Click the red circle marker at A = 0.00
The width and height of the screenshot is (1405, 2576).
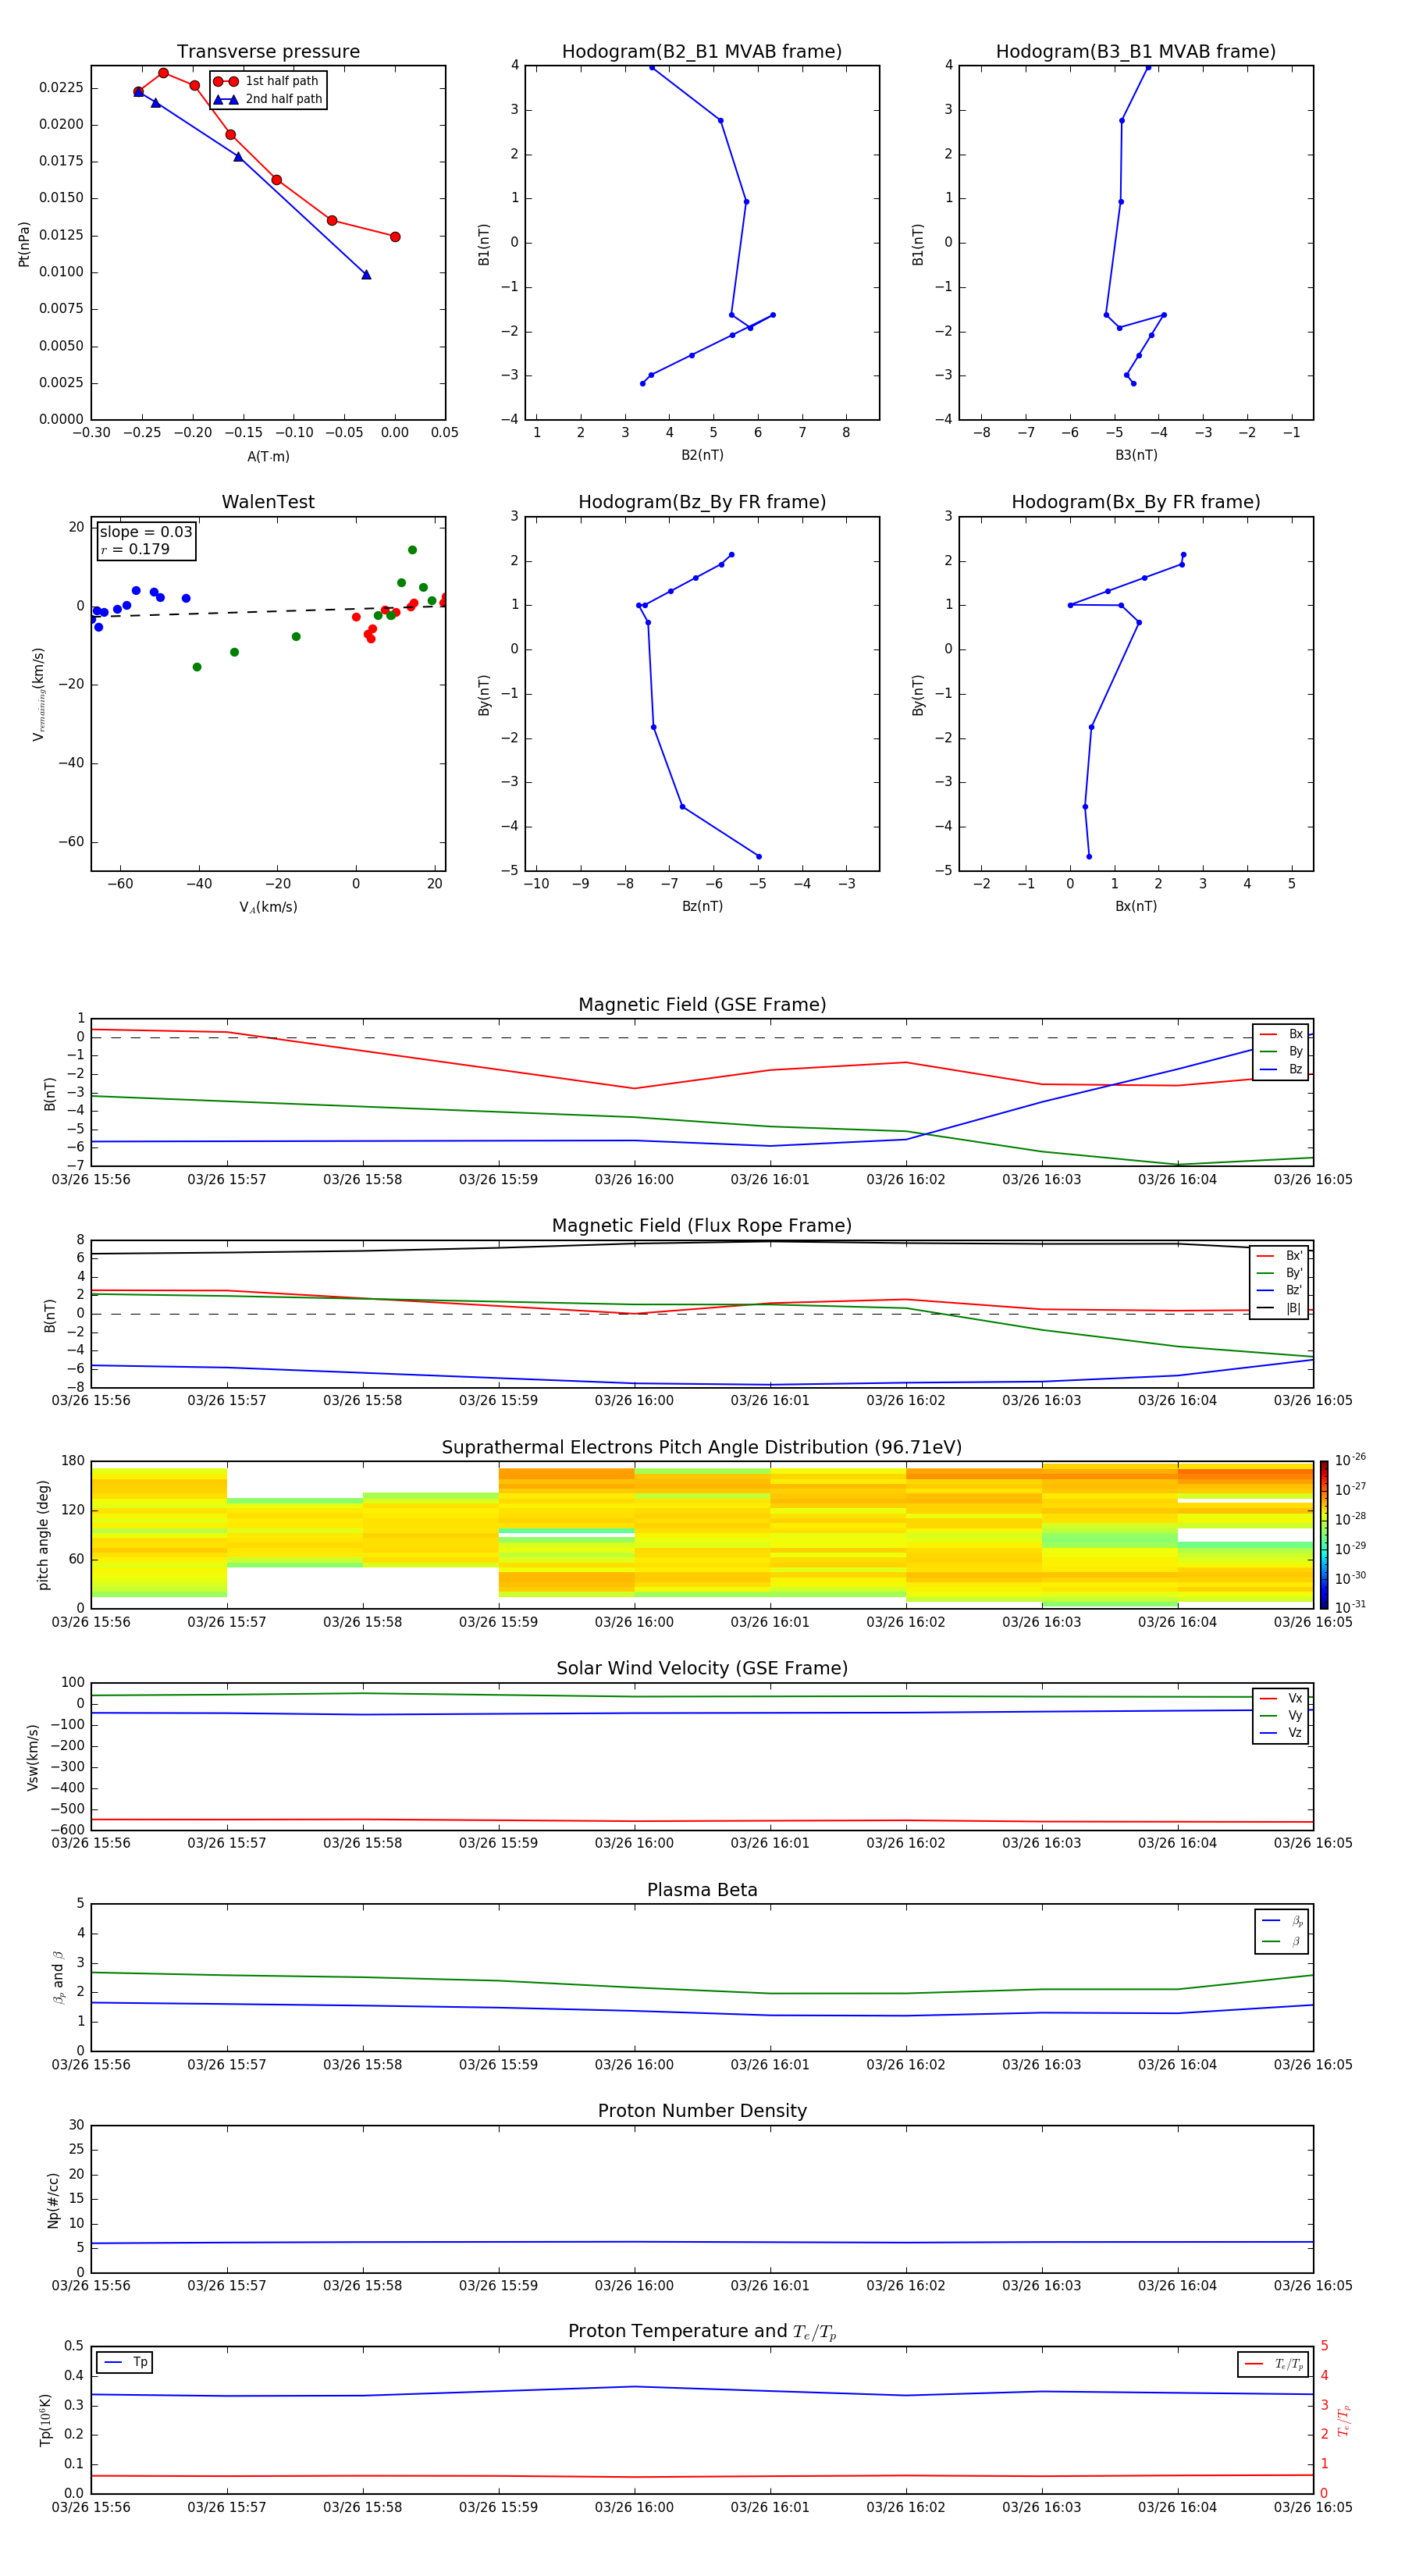(395, 237)
